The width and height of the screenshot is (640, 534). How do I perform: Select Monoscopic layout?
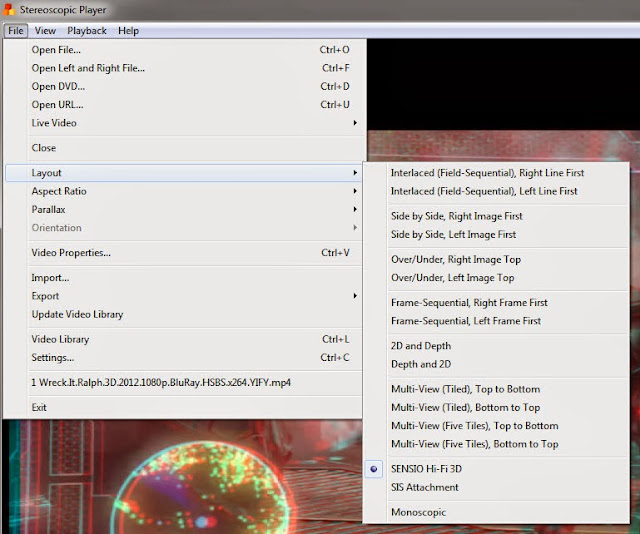coord(496,512)
